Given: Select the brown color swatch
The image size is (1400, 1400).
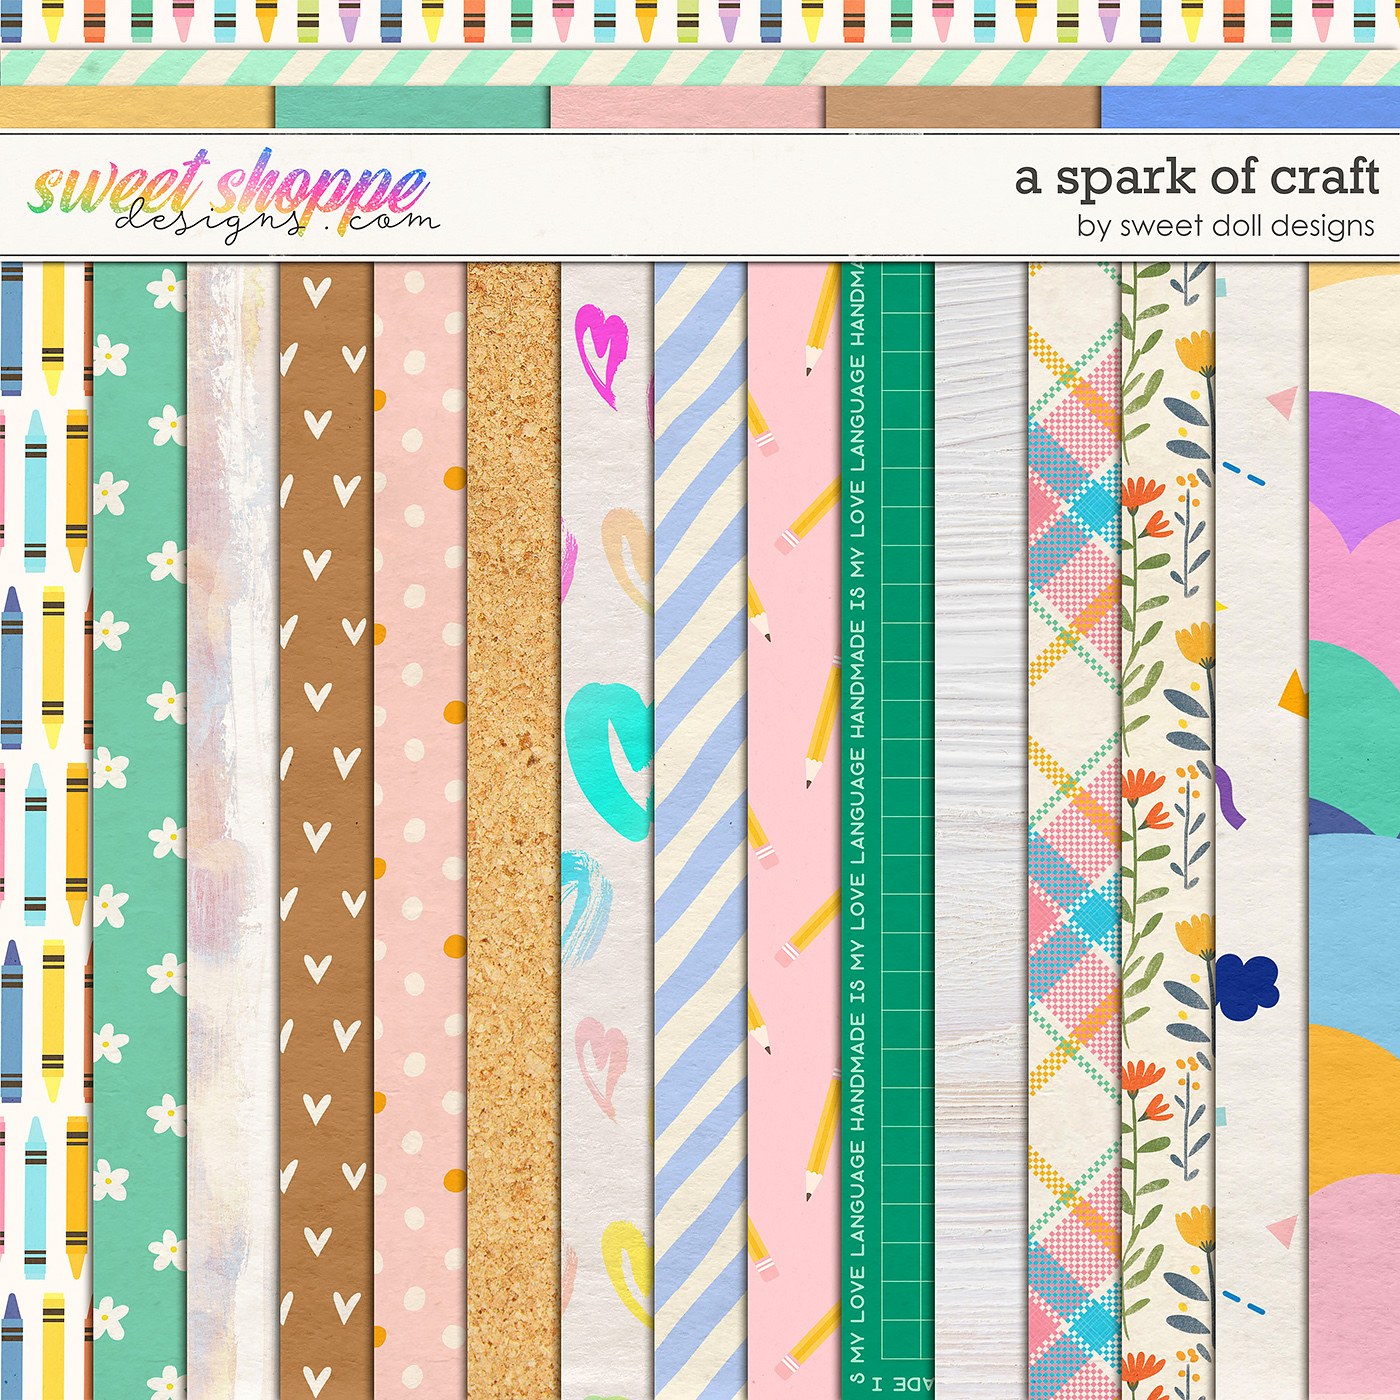Looking at the screenshot, I should (x=963, y=107).
